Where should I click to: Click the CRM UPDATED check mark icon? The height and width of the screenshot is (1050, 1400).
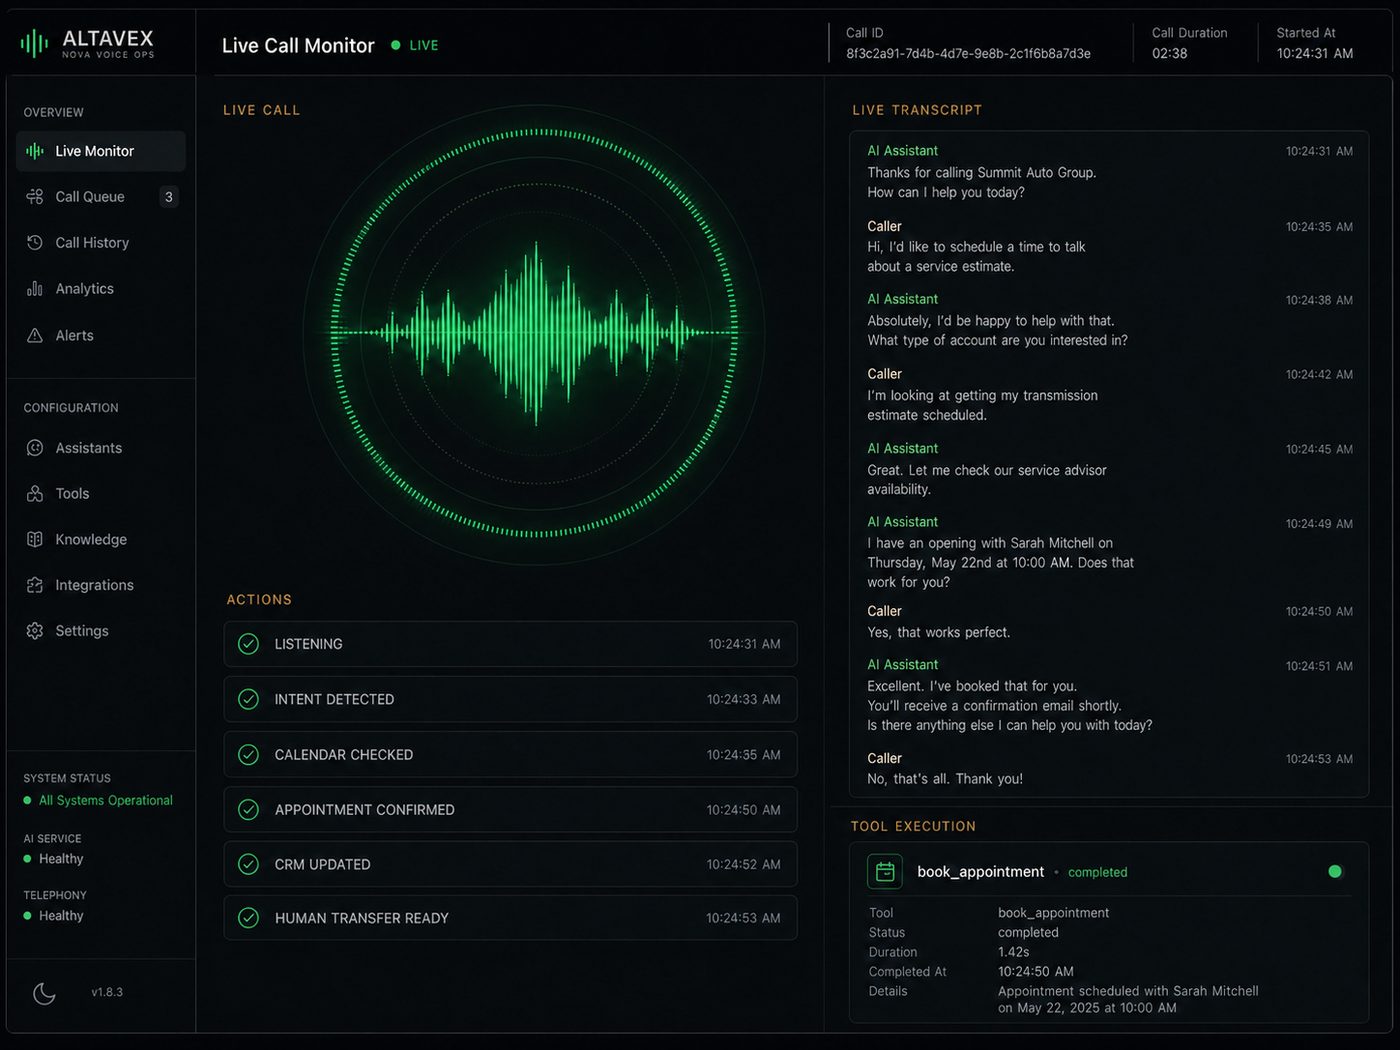tap(249, 864)
